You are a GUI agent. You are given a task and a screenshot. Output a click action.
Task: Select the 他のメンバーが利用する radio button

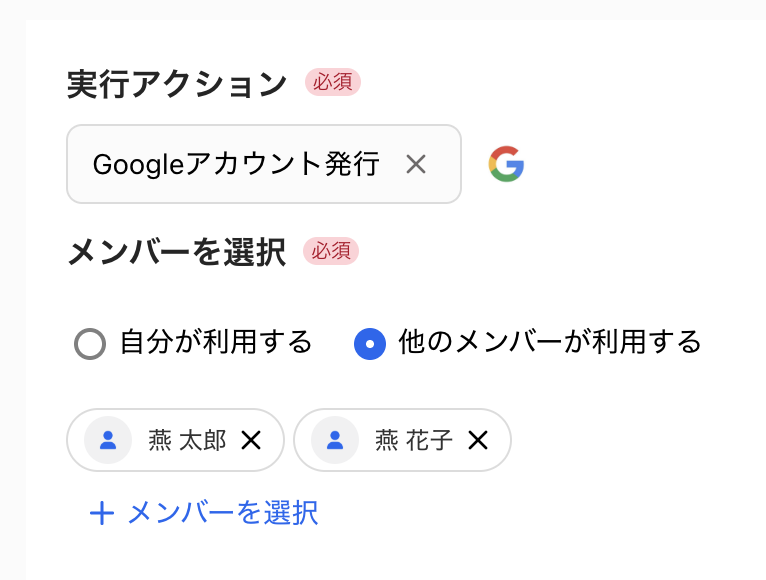pyautogui.click(x=370, y=345)
